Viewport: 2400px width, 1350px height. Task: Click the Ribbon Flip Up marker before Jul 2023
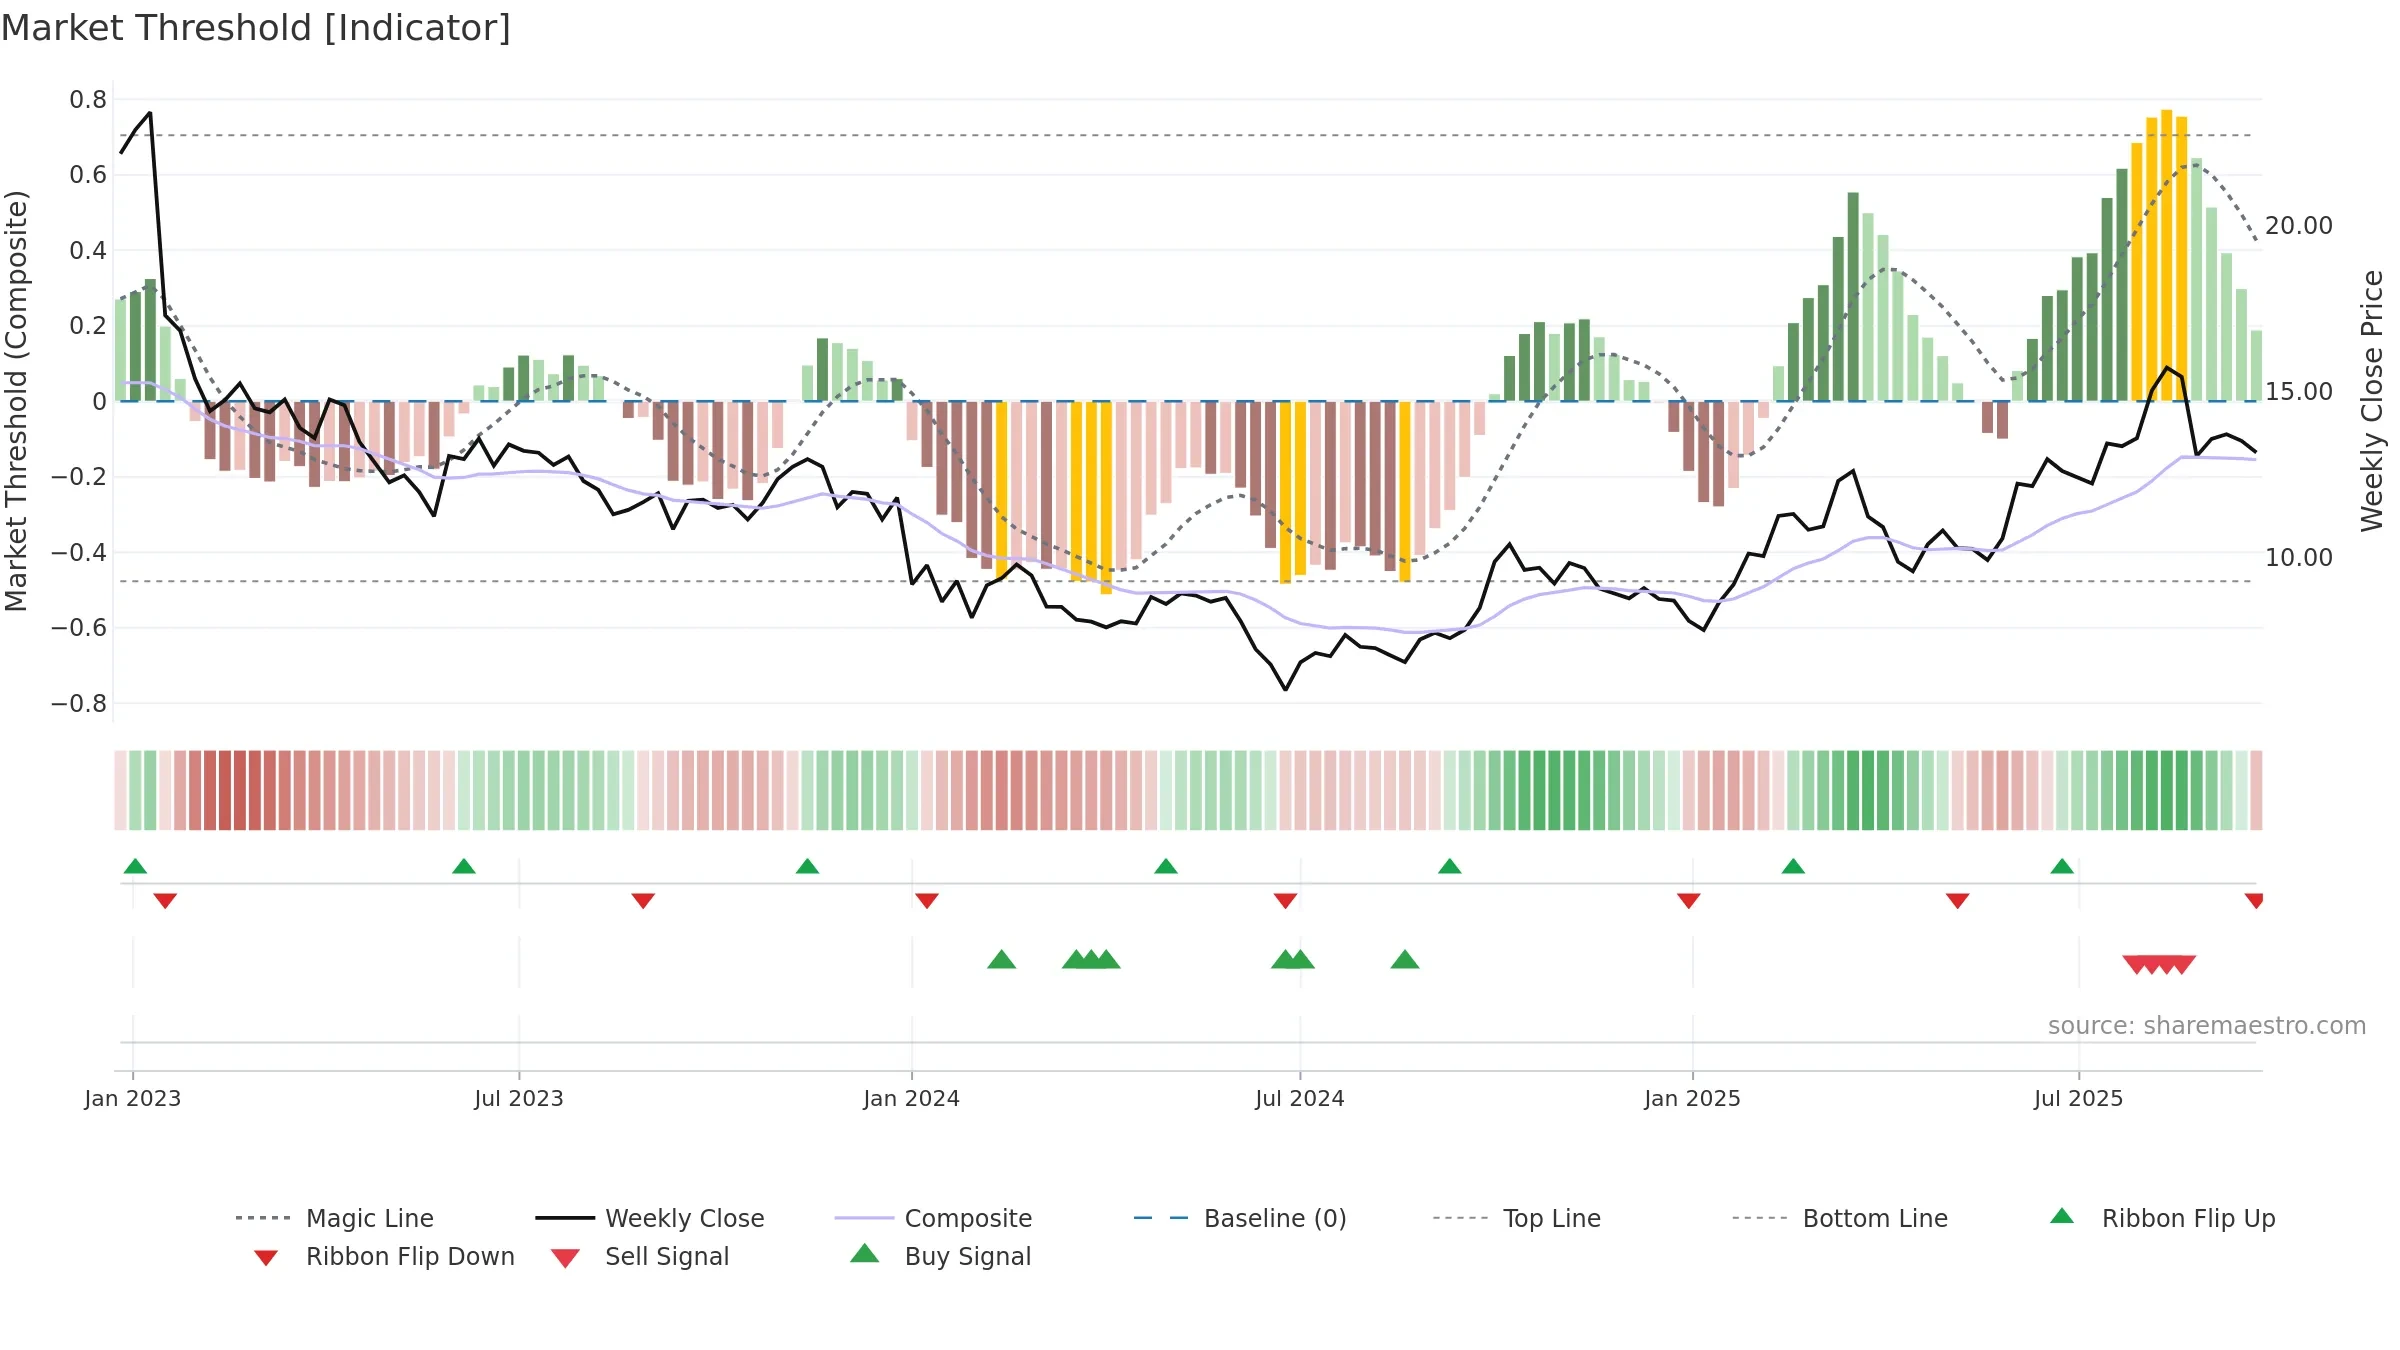(x=464, y=866)
